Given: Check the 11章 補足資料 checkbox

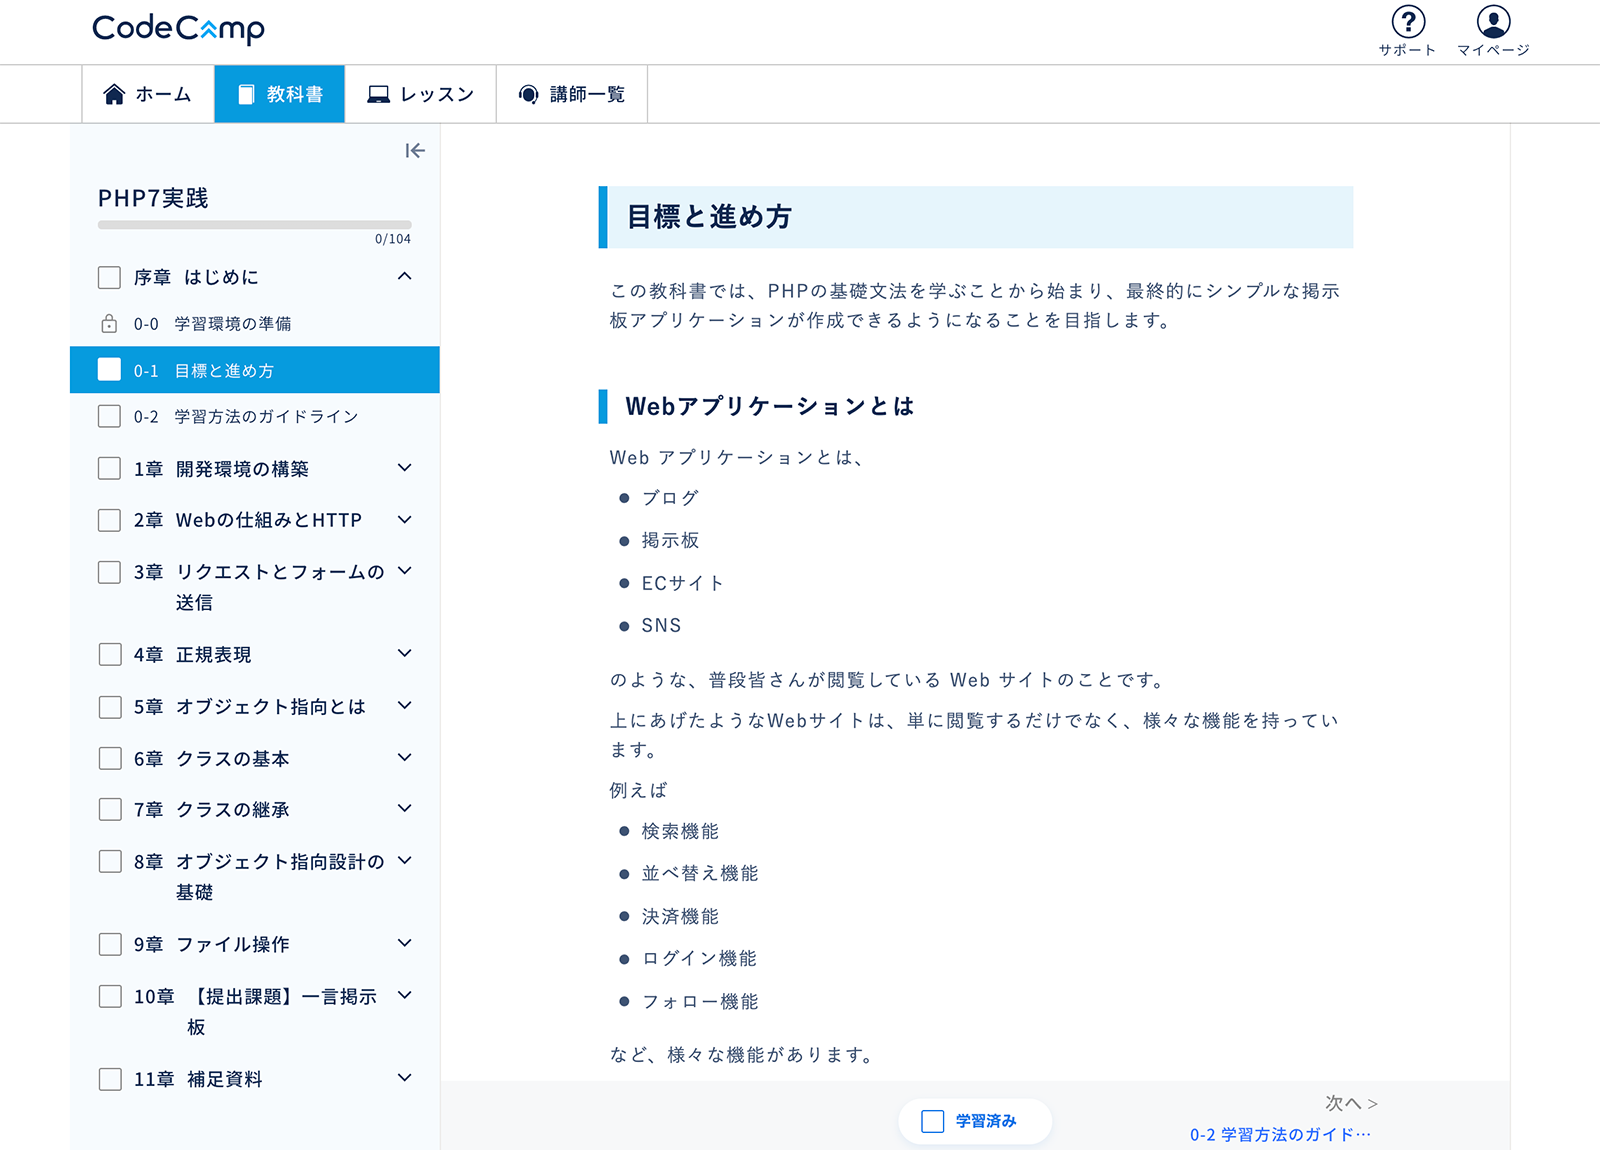Looking at the screenshot, I should pyautogui.click(x=110, y=1079).
